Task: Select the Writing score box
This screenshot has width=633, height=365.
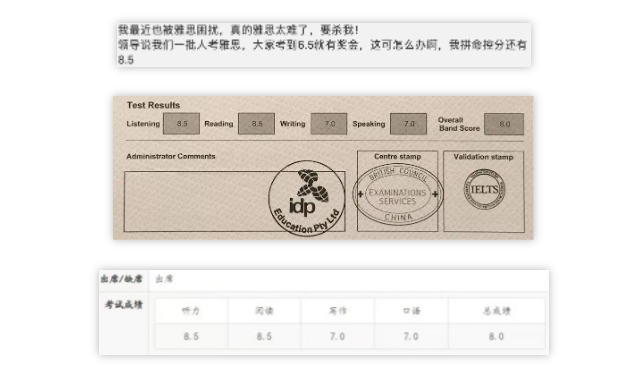Action: [329, 124]
